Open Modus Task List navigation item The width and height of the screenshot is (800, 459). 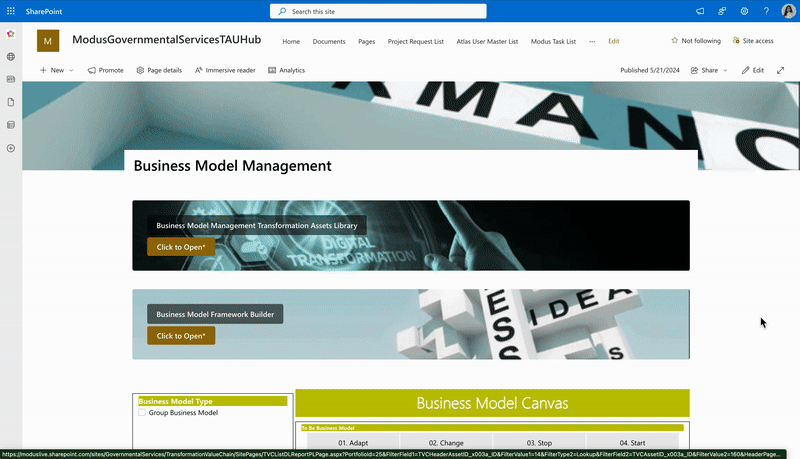click(553, 41)
